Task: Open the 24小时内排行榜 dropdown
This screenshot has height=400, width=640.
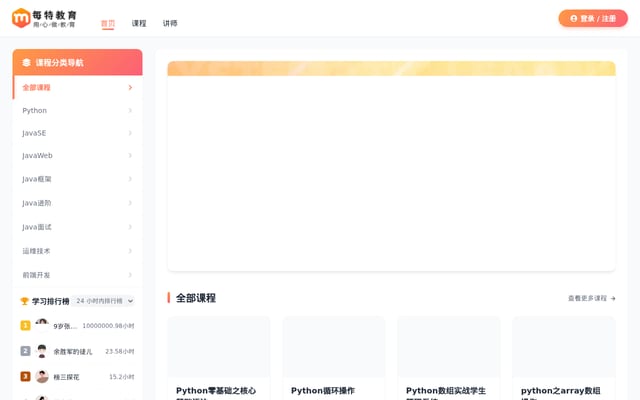Action: pos(104,301)
